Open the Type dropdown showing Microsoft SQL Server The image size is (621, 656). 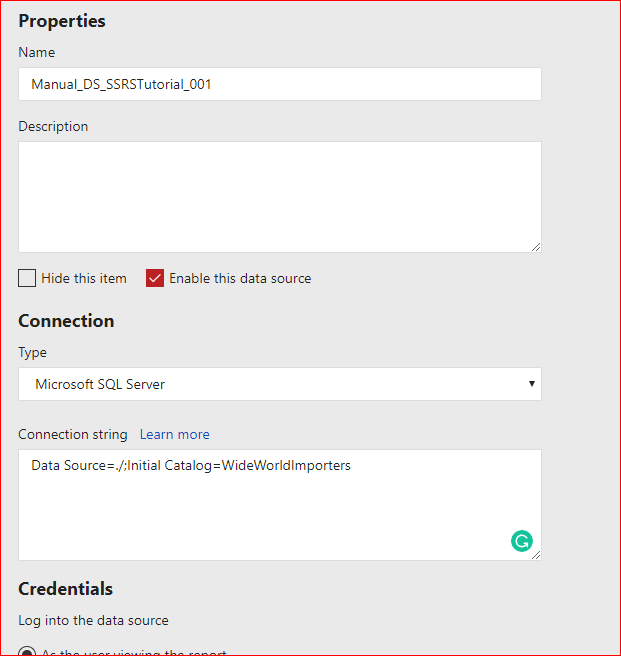point(279,384)
